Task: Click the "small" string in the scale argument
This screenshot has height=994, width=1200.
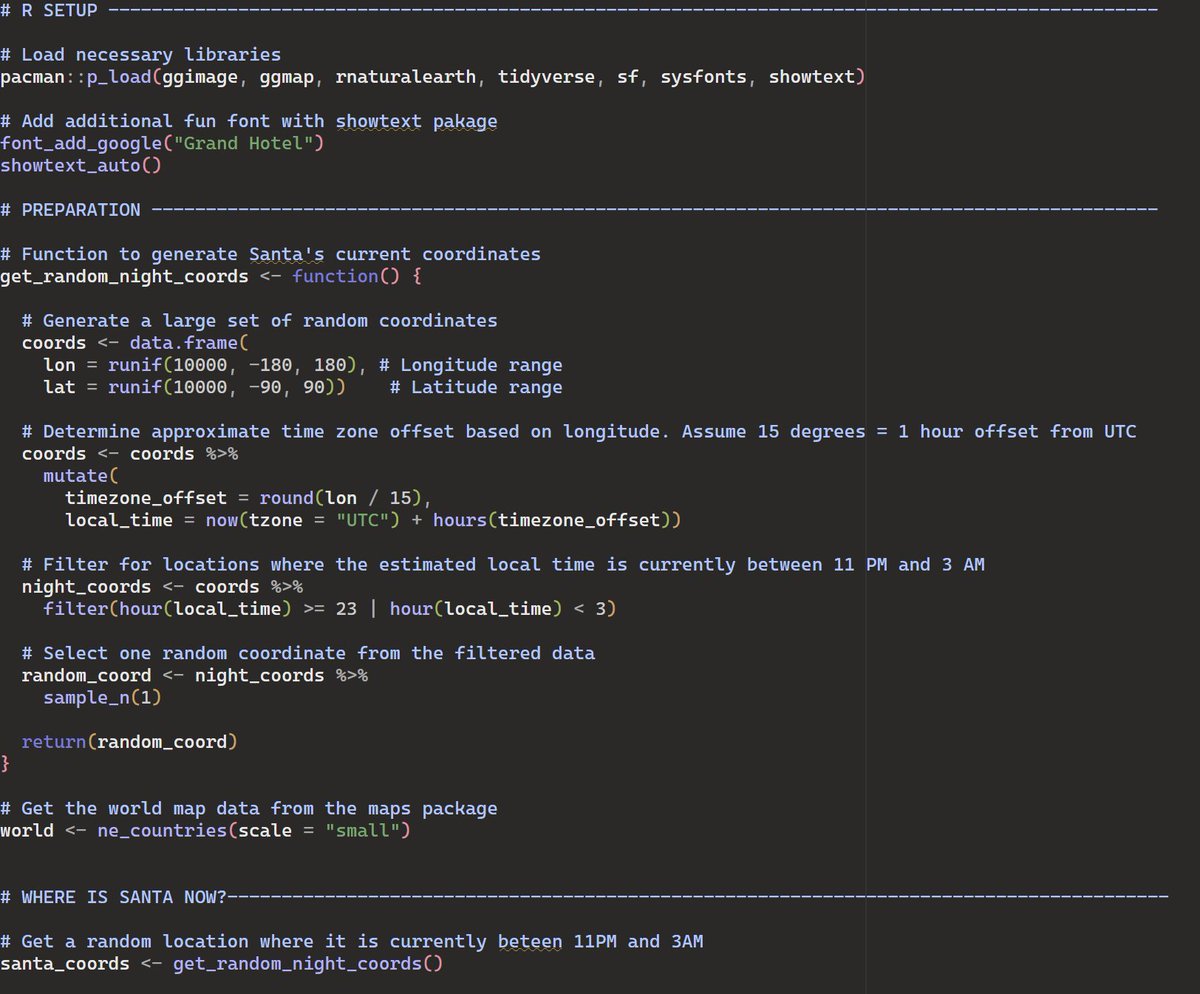Action: 363,830
